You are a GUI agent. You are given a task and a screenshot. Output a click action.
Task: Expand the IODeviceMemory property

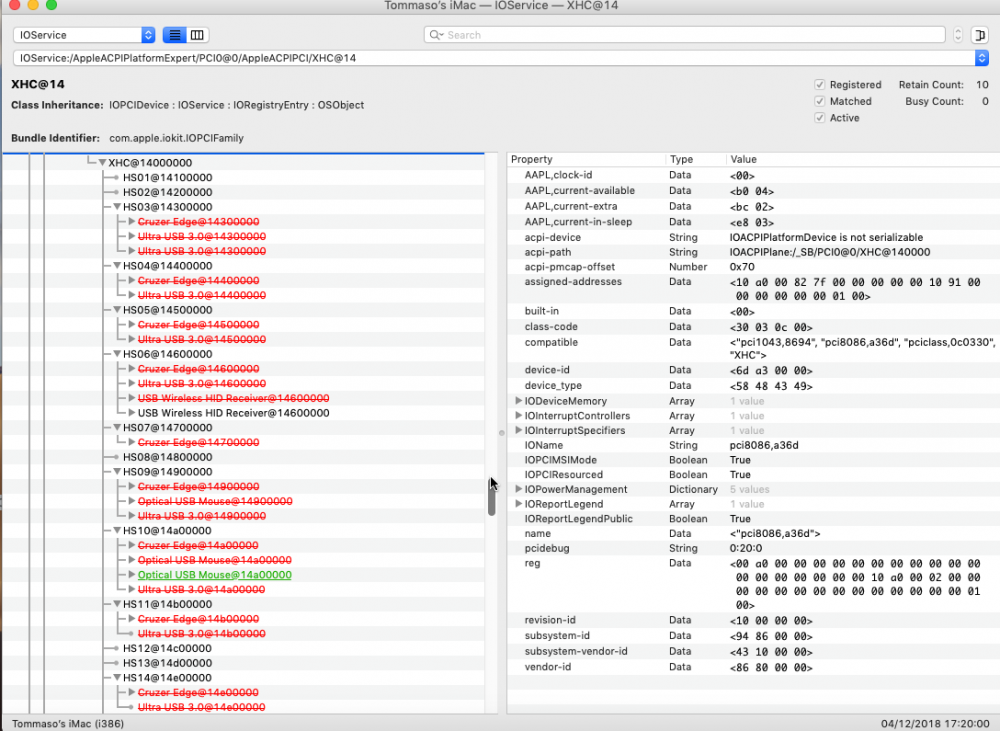[518, 401]
